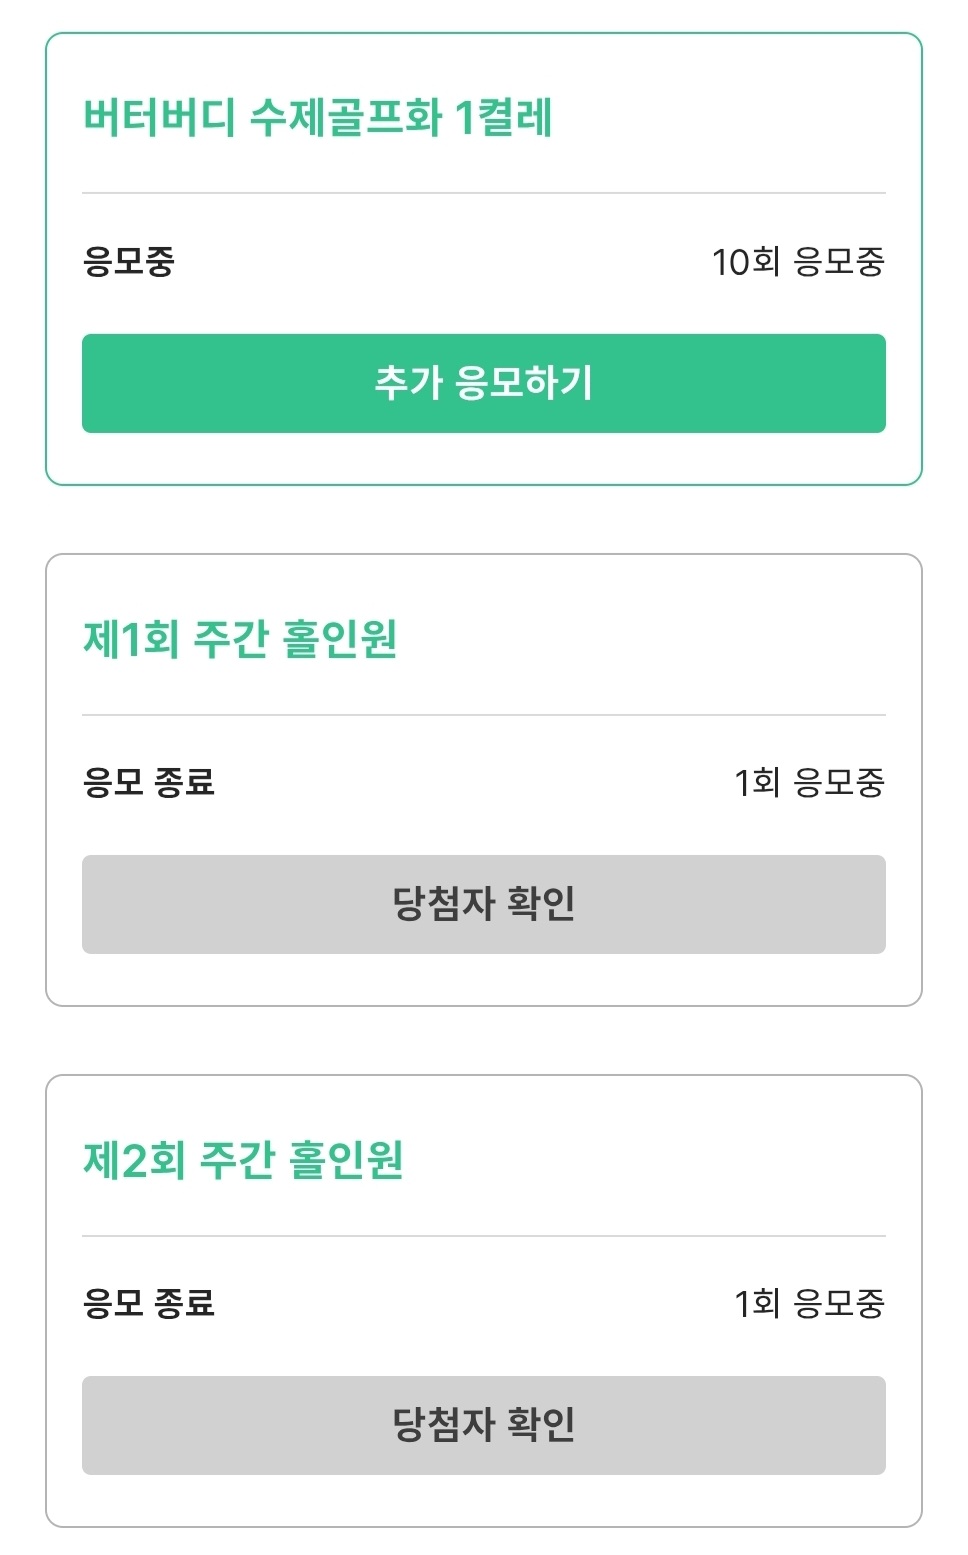Screen dimensions: 968x1555
Task: Click 응모 종료 status in 제1회 card
Action: [x=149, y=782]
